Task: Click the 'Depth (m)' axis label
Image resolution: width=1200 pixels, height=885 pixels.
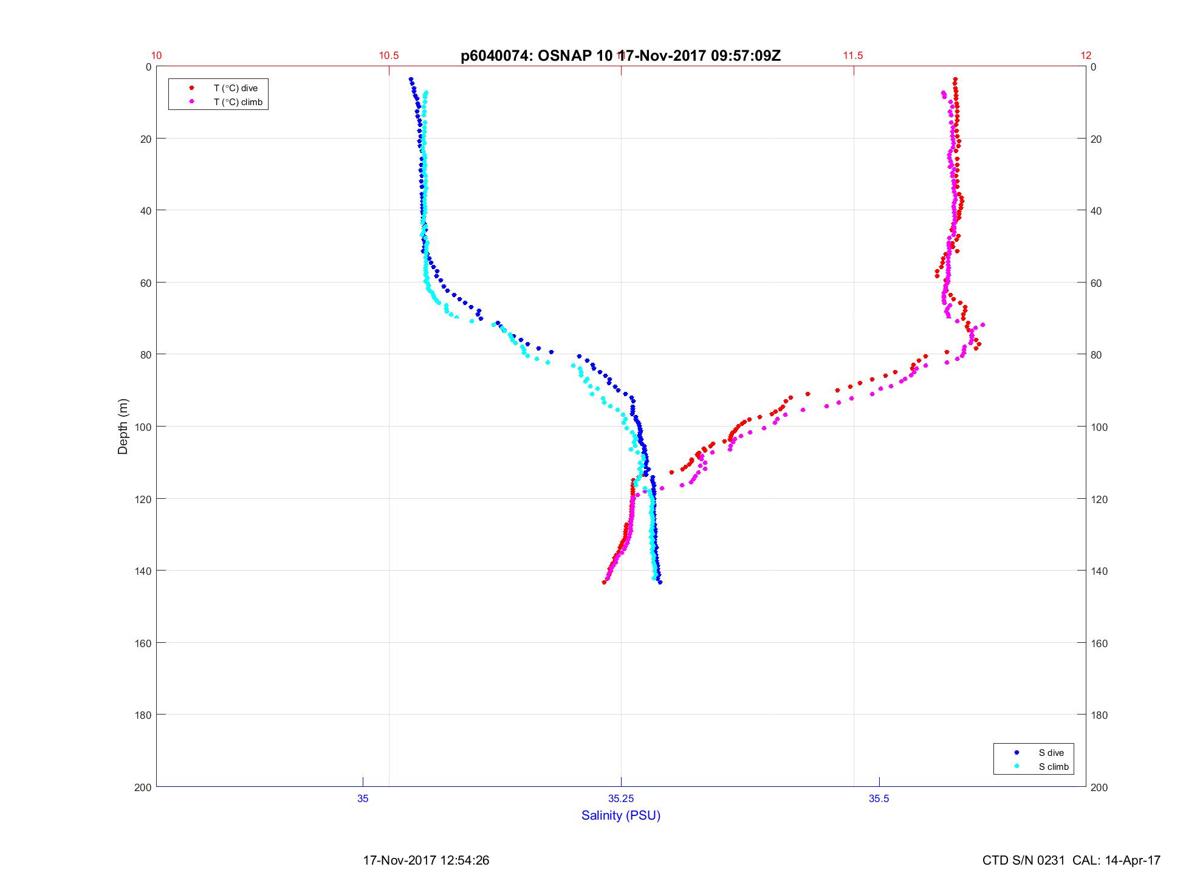Action: coord(124,427)
